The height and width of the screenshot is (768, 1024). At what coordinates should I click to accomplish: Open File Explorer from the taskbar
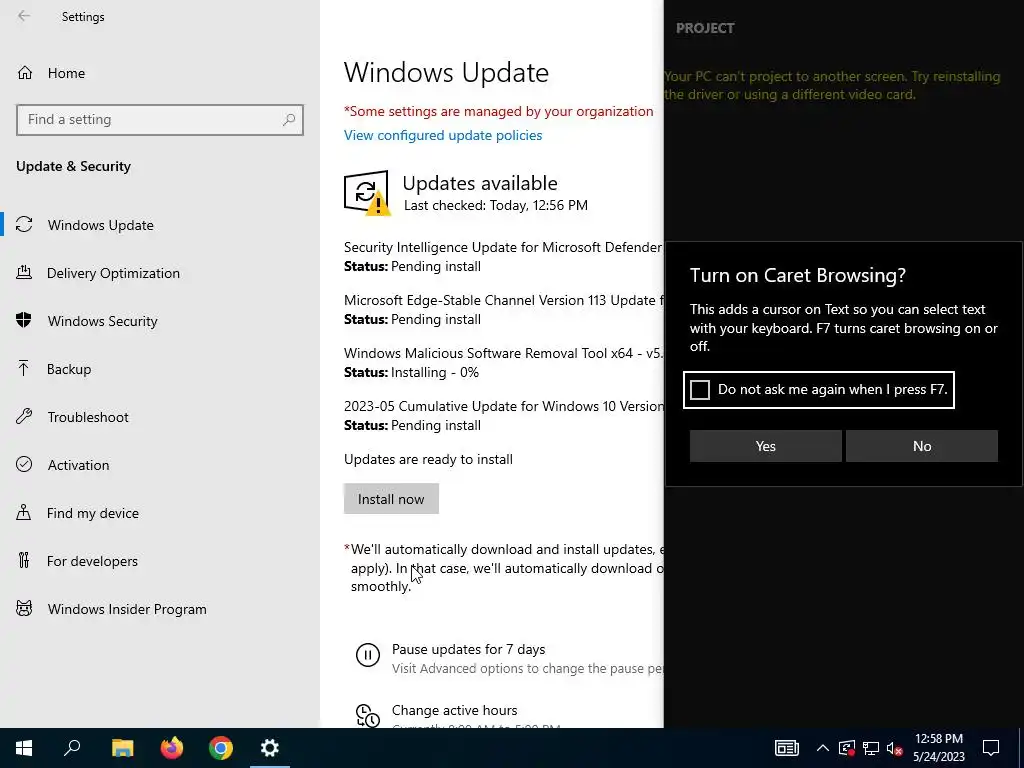122,748
